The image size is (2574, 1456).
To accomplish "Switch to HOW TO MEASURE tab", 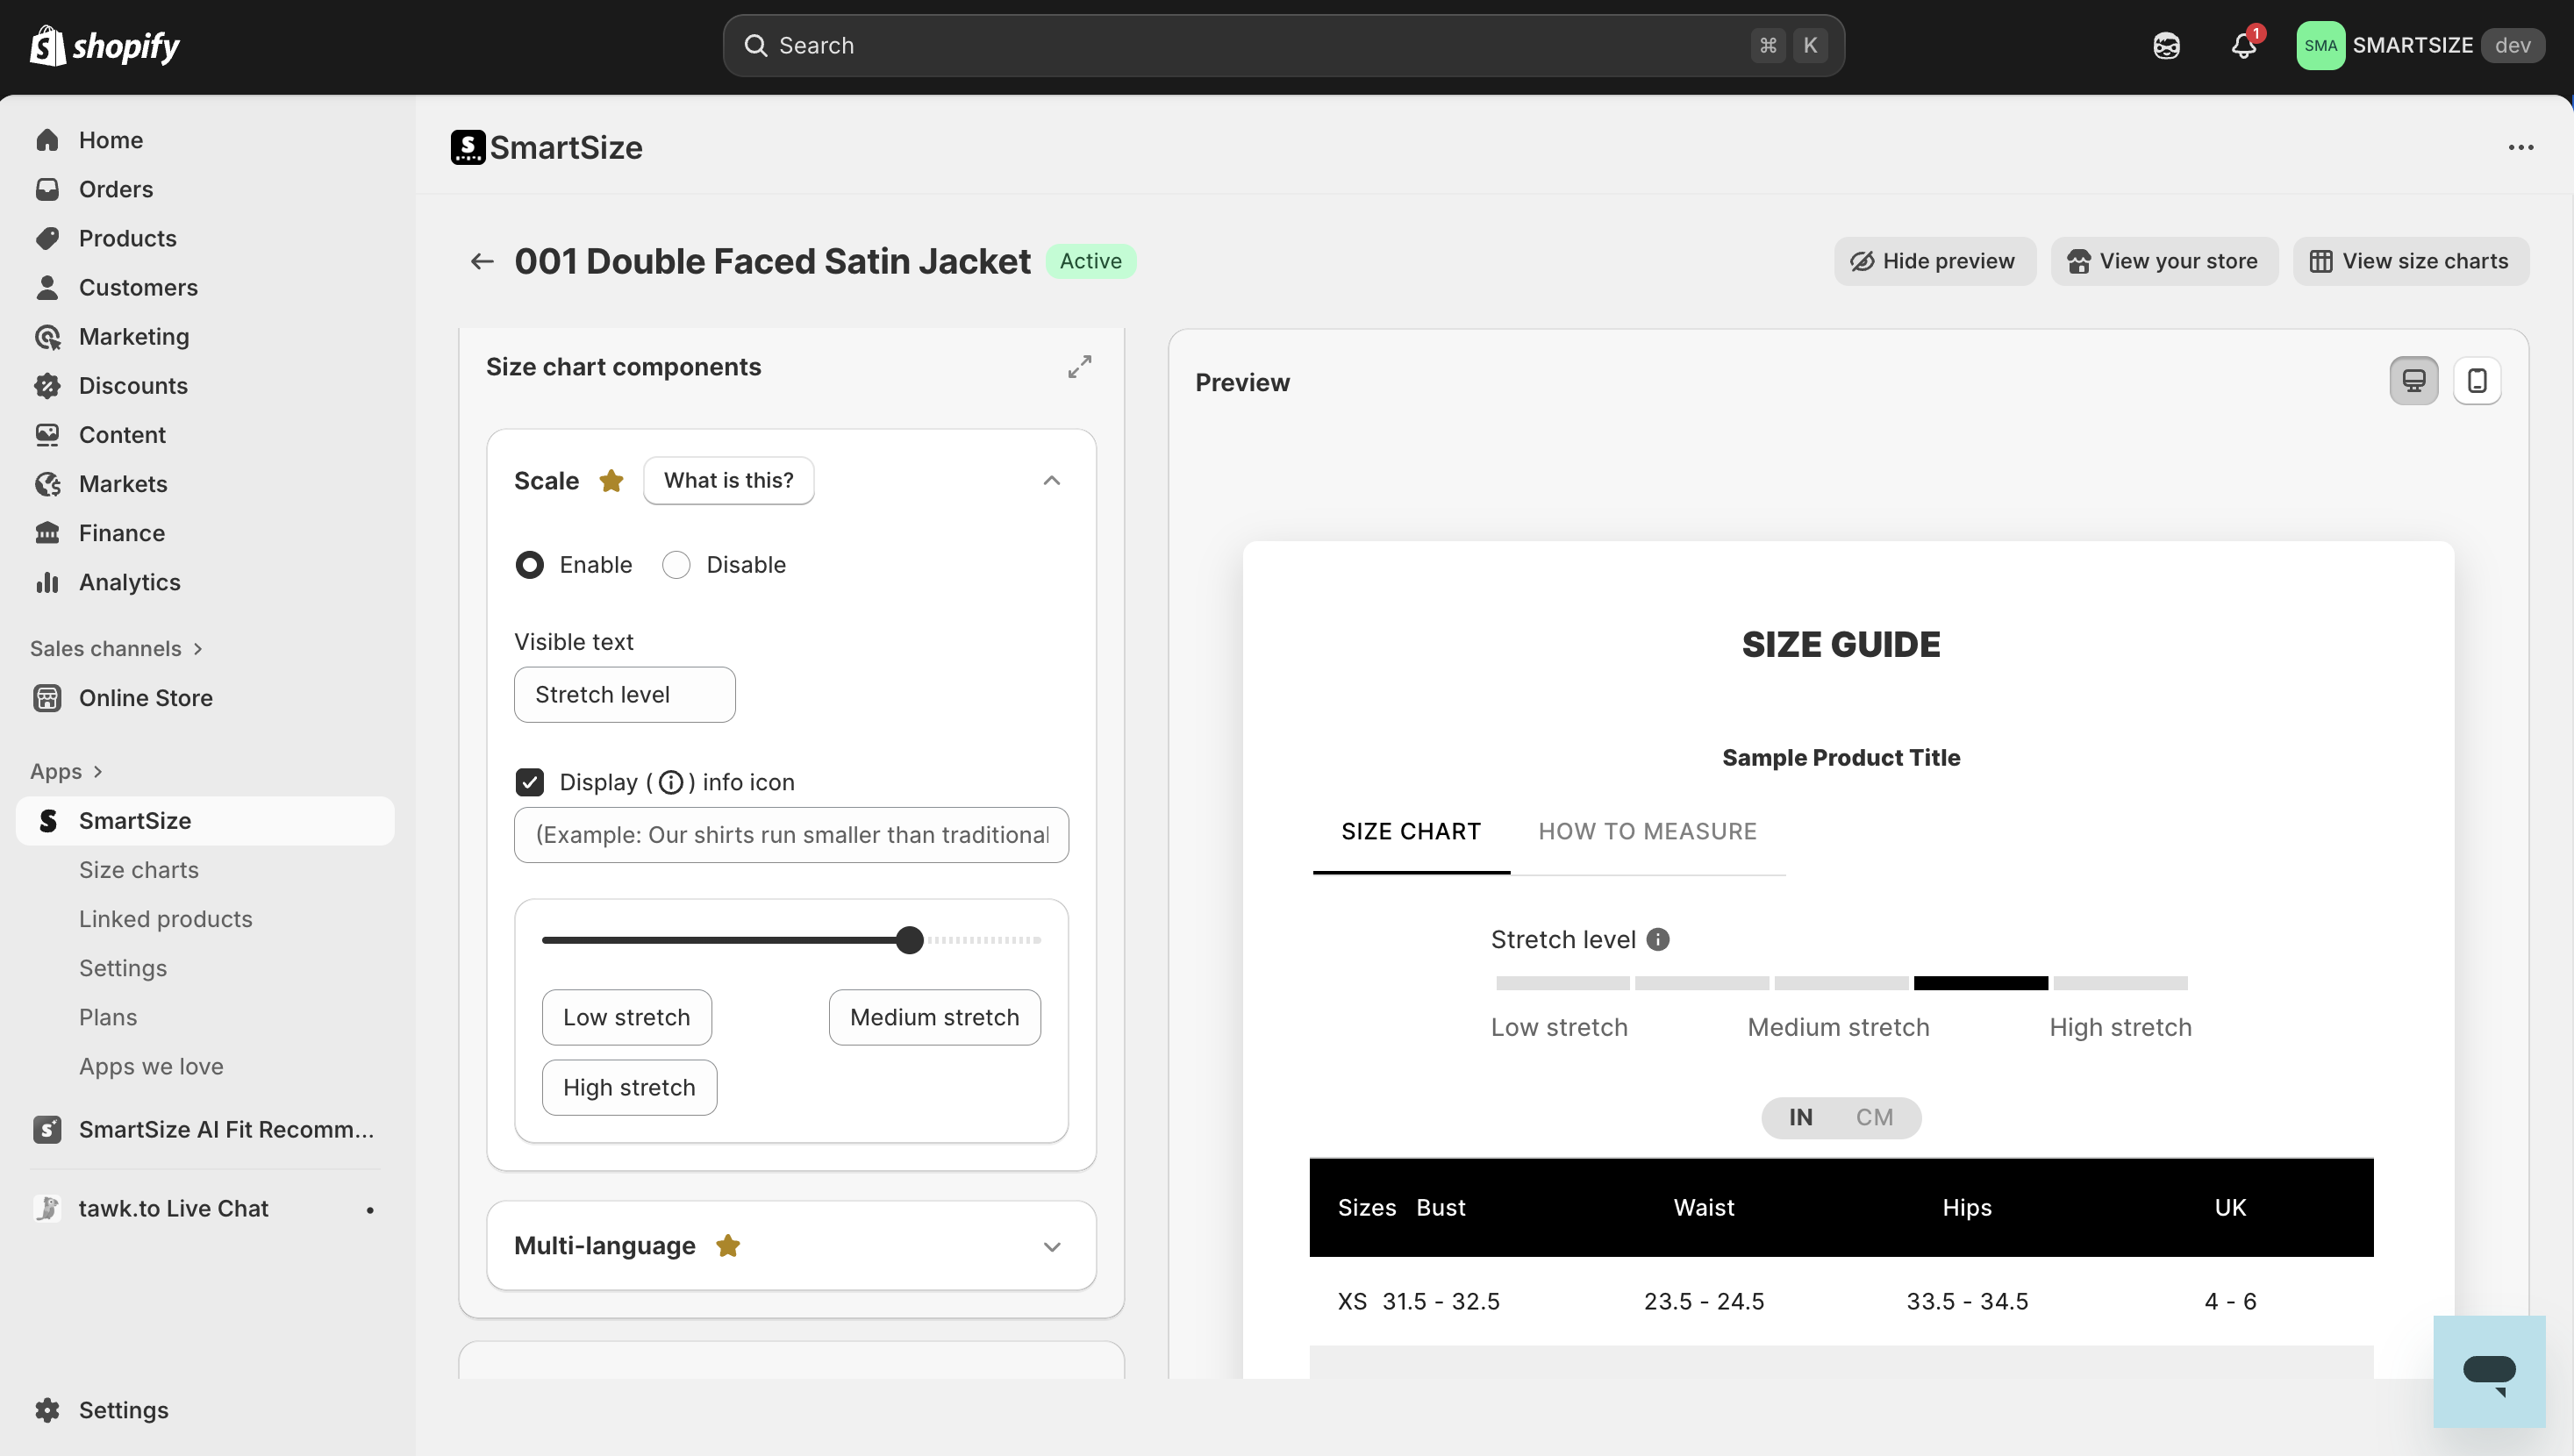I will (1647, 831).
